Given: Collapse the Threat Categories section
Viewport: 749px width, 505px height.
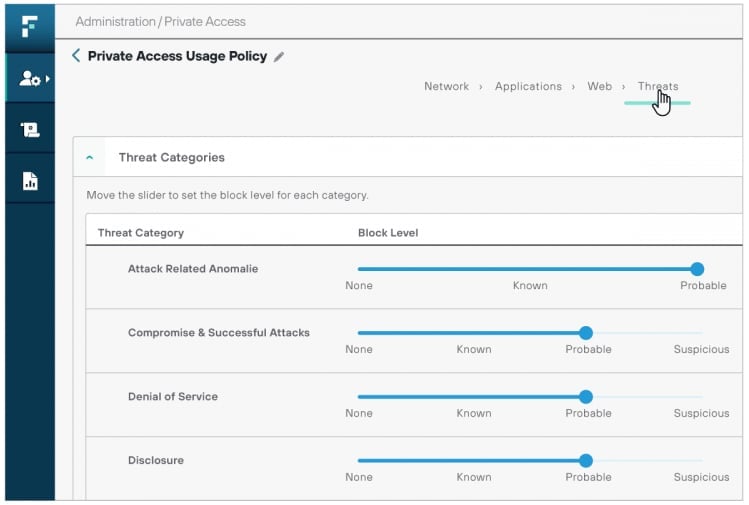Looking at the screenshot, I should pos(89,157).
